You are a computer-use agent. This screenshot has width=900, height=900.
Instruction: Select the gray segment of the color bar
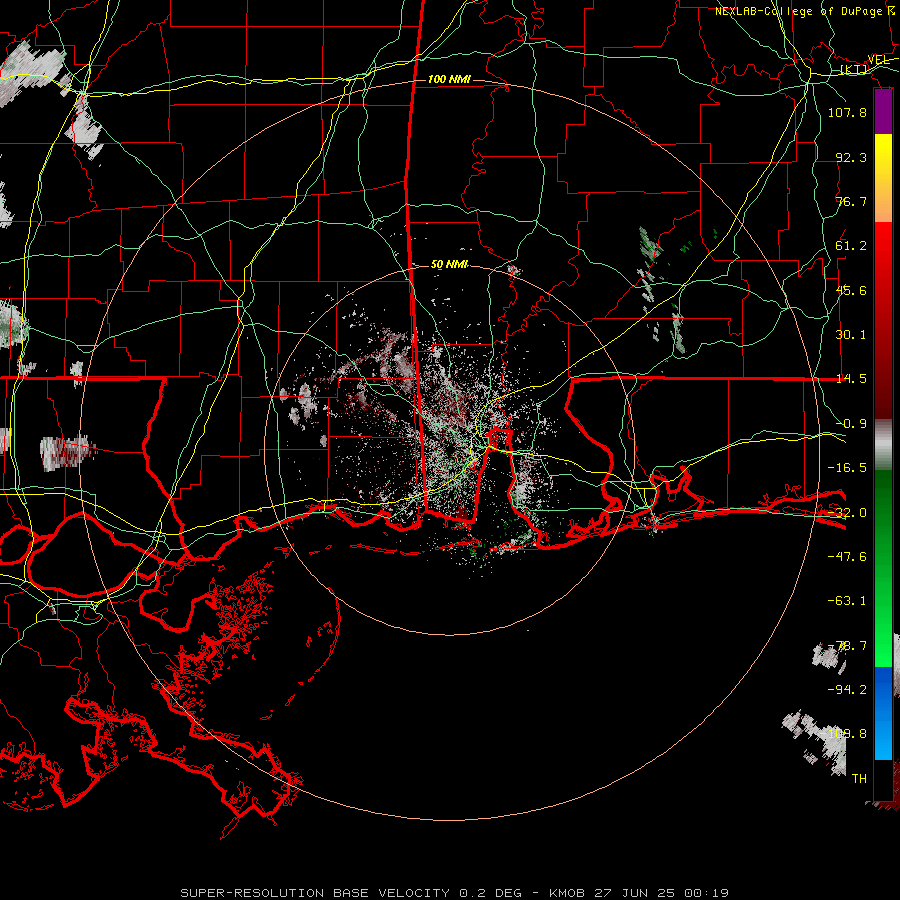[883, 444]
